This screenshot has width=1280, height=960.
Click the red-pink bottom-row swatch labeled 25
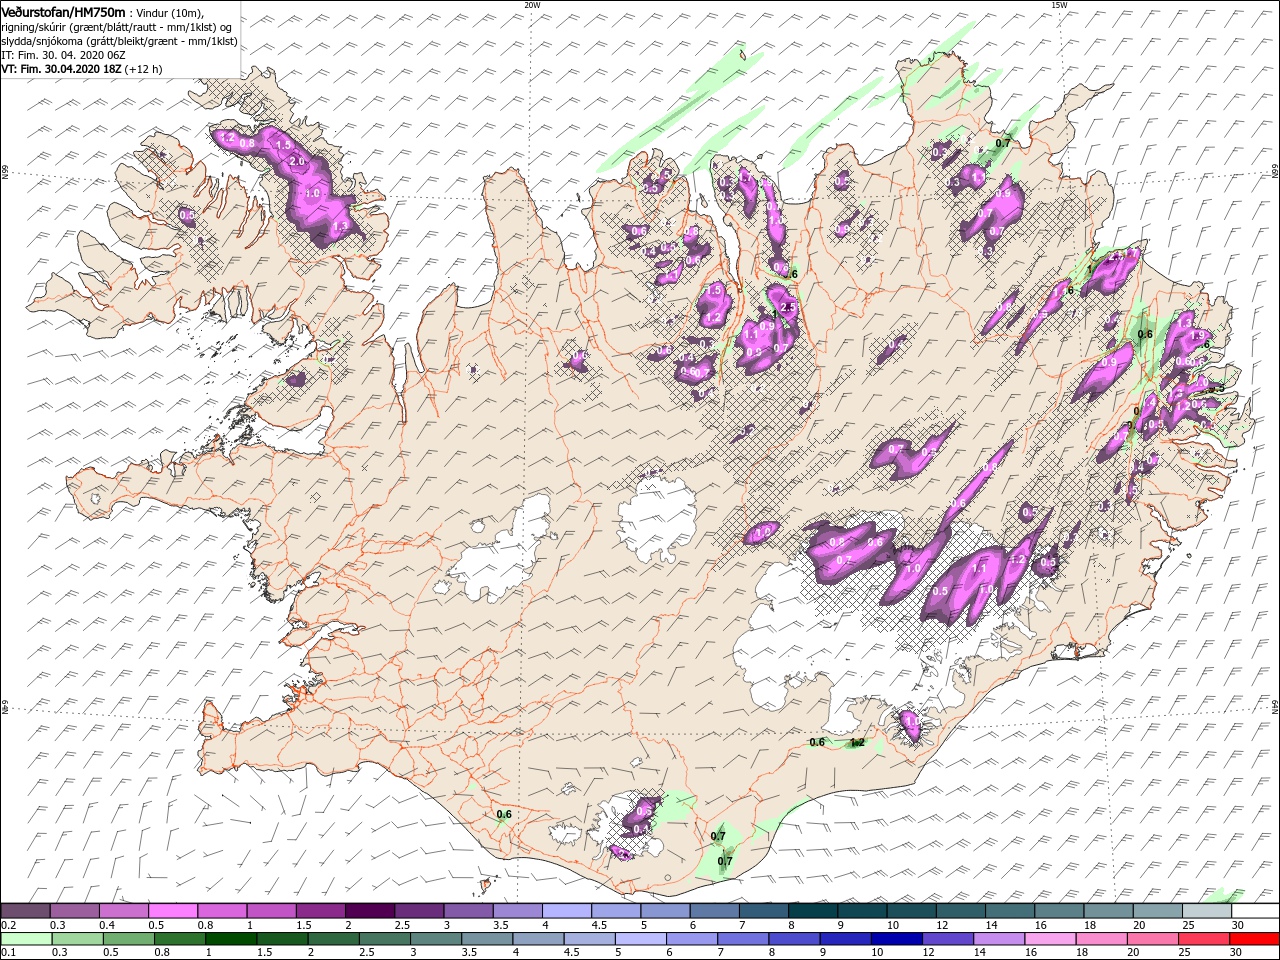[x=1203, y=939]
